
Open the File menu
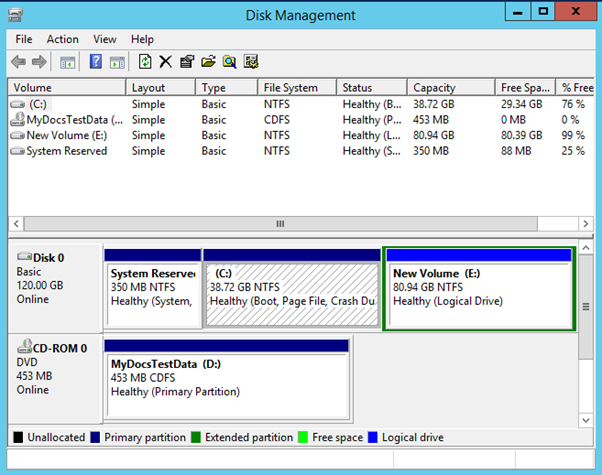pyautogui.click(x=24, y=39)
